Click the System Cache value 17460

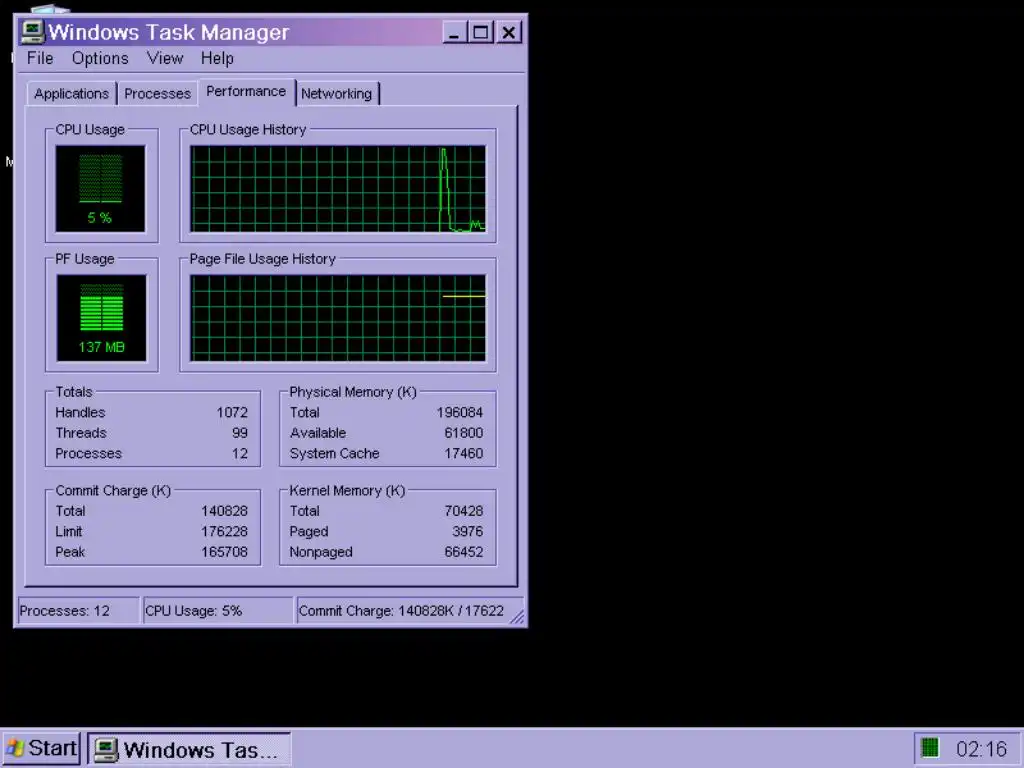coord(464,453)
